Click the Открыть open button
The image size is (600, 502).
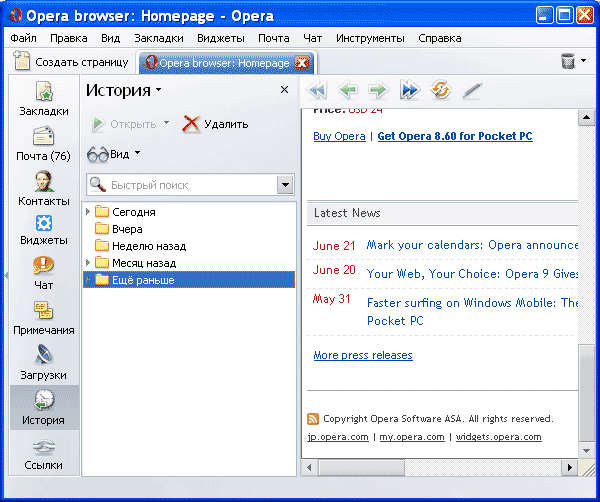pos(124,124)
